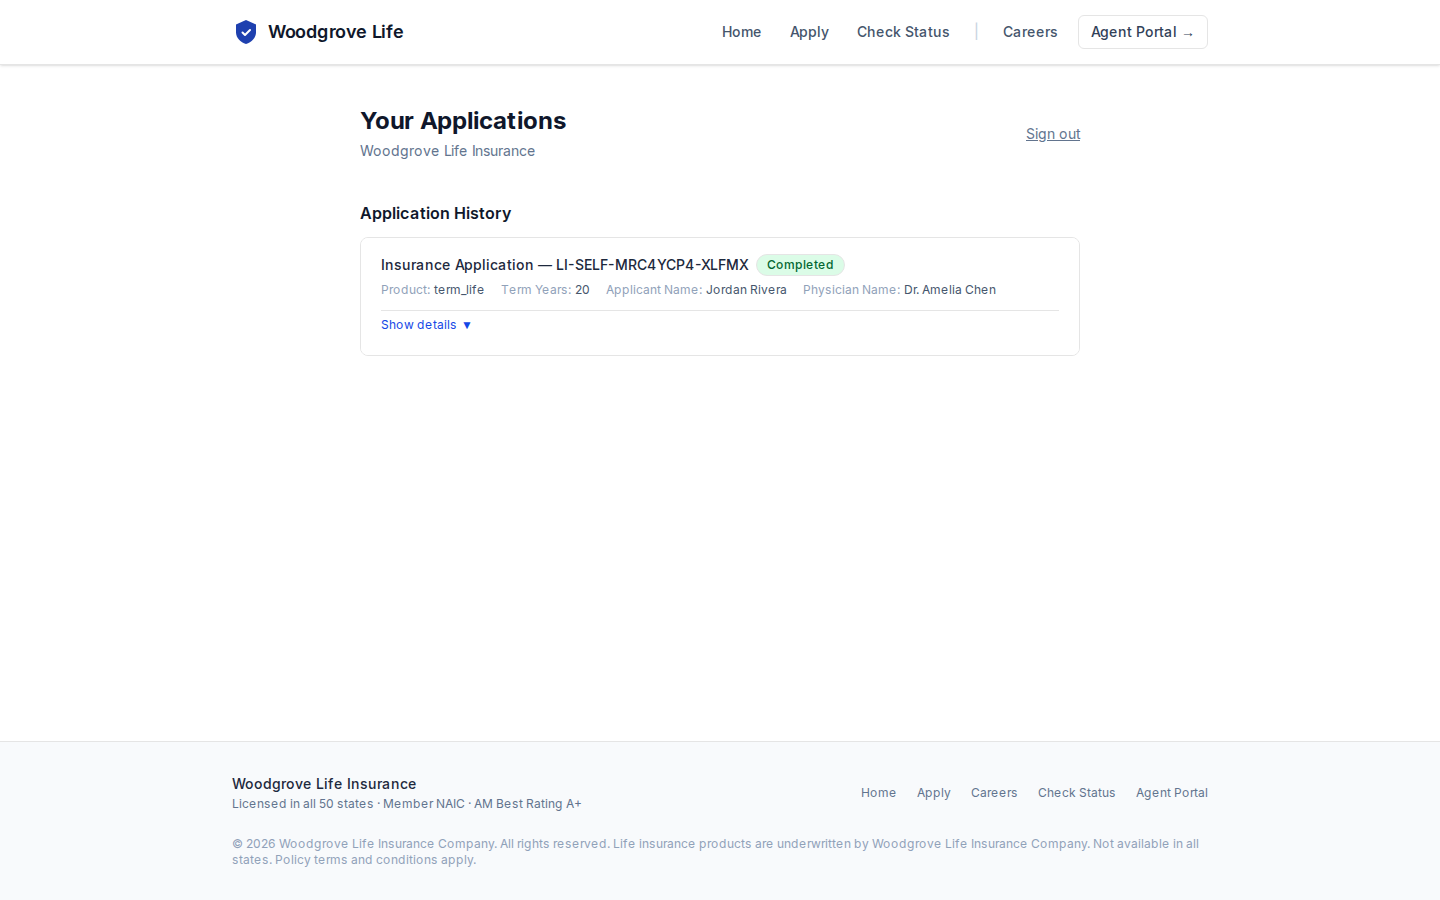Screen dimensions: 1440x900
Task: Click physician name Dr. Amelia Chen
Action: [x=950, y=290]
